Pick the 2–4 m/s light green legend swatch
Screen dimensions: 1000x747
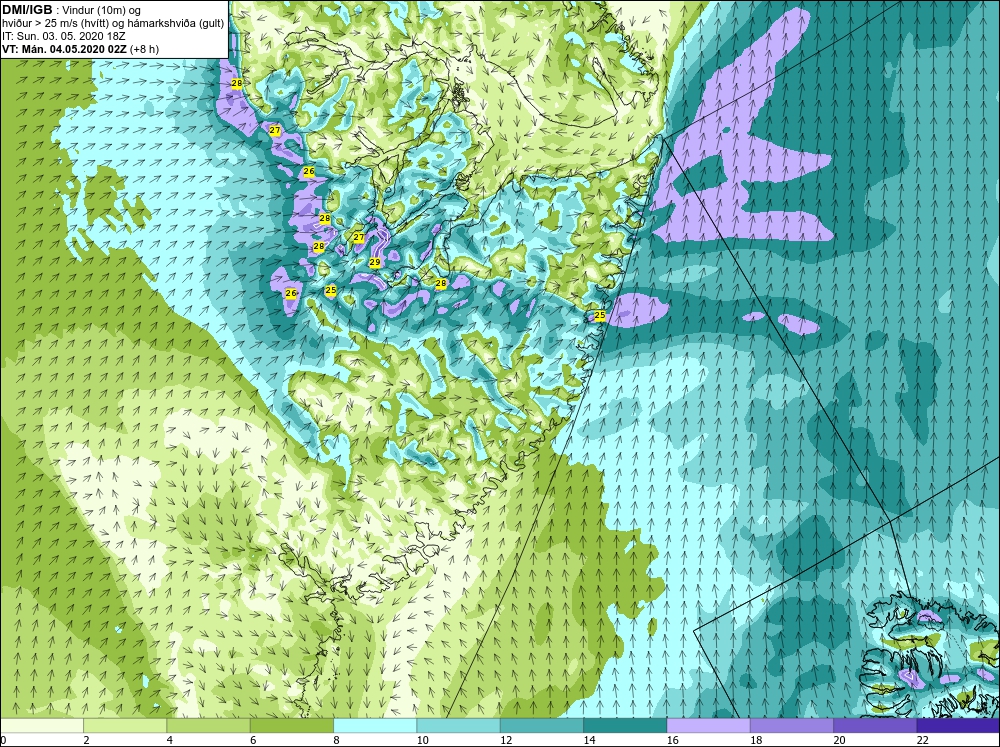click(x=125, y=726)
